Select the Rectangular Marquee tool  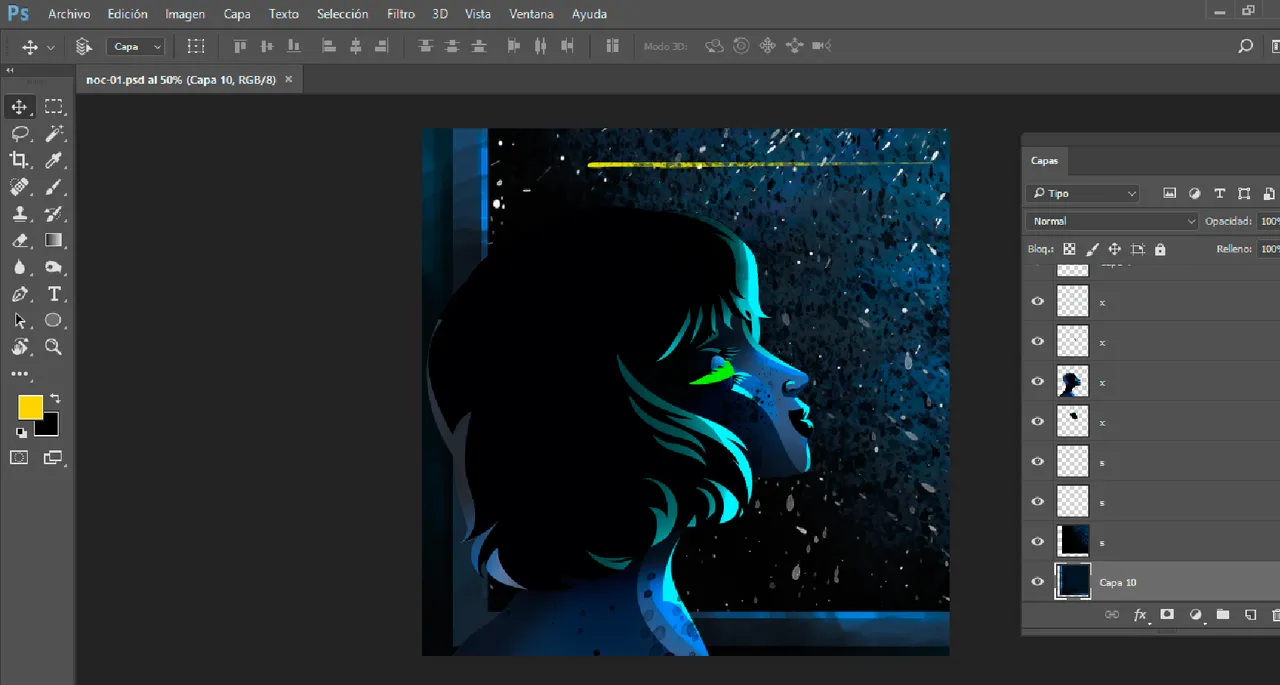tap(53, 107)
